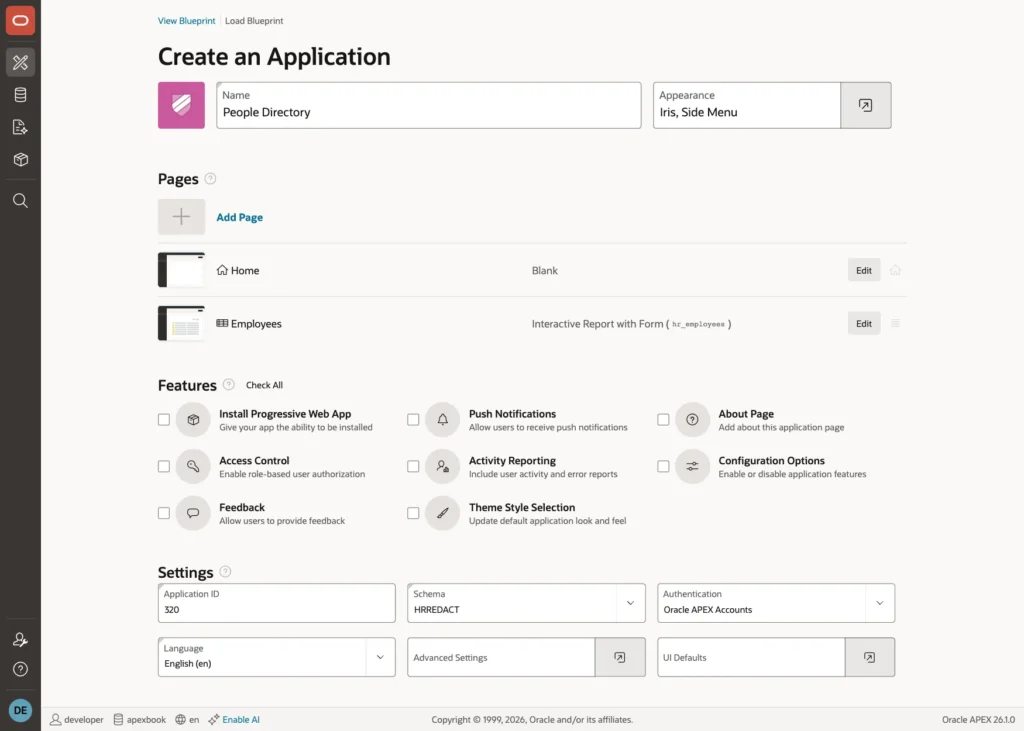
Task: Click the Appearance field showing Iris, Side Menu
Action: 746,105
